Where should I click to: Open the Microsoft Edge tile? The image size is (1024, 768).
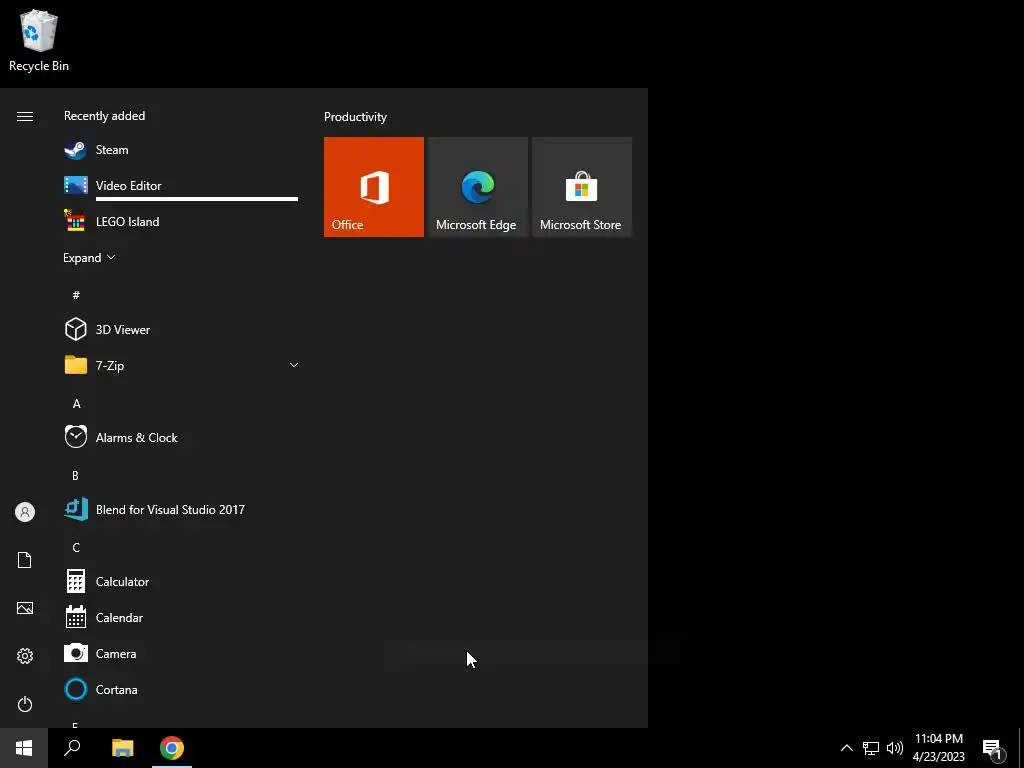(x=477, y=187)
